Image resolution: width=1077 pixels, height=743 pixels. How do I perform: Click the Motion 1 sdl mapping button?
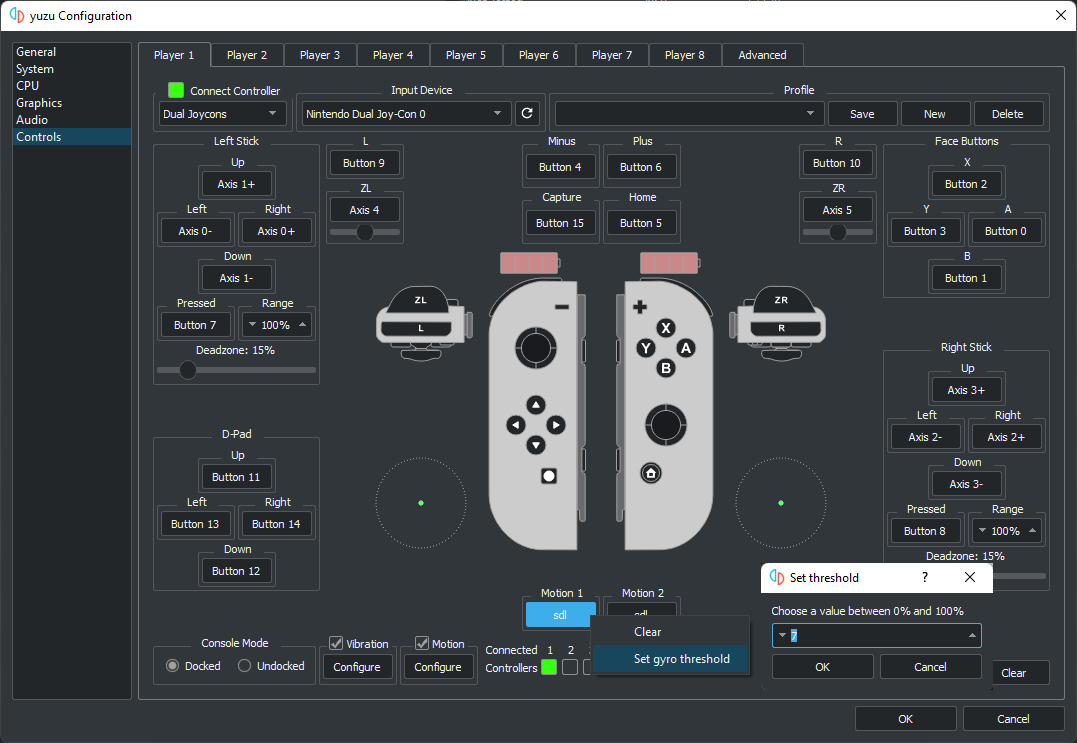point(560,615)
